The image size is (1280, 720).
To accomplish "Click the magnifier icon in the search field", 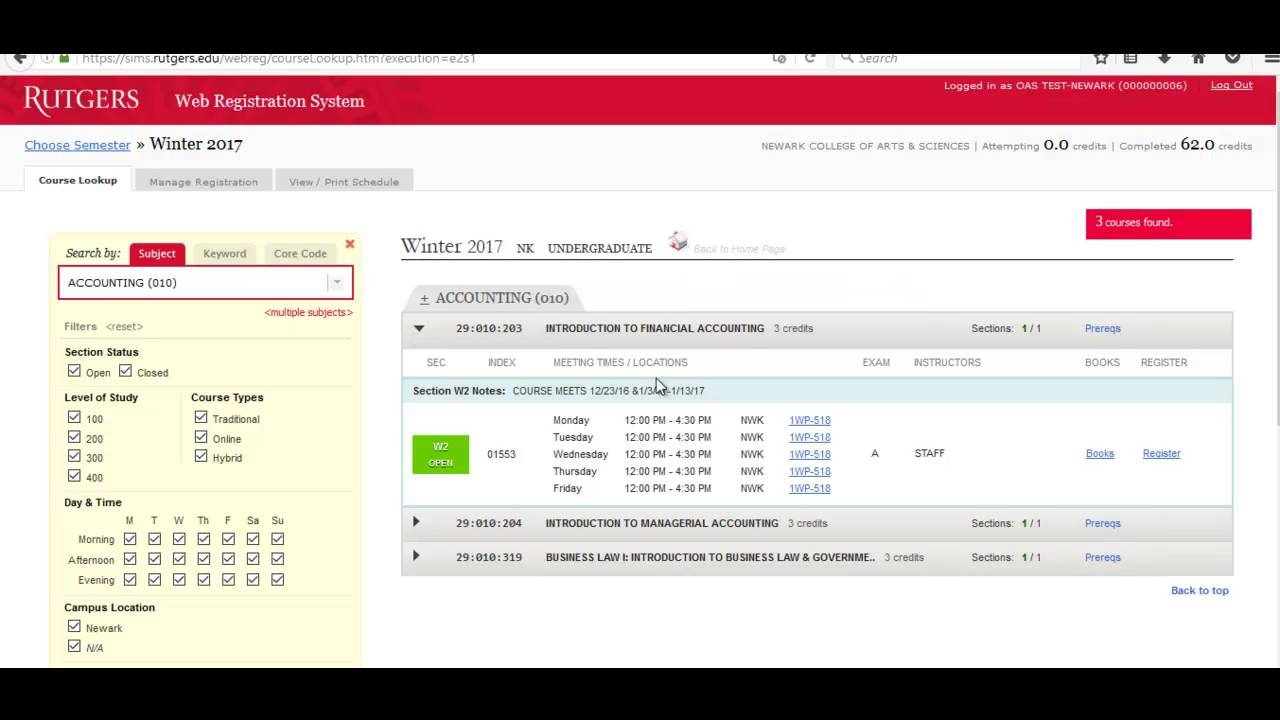I will 846,58.
